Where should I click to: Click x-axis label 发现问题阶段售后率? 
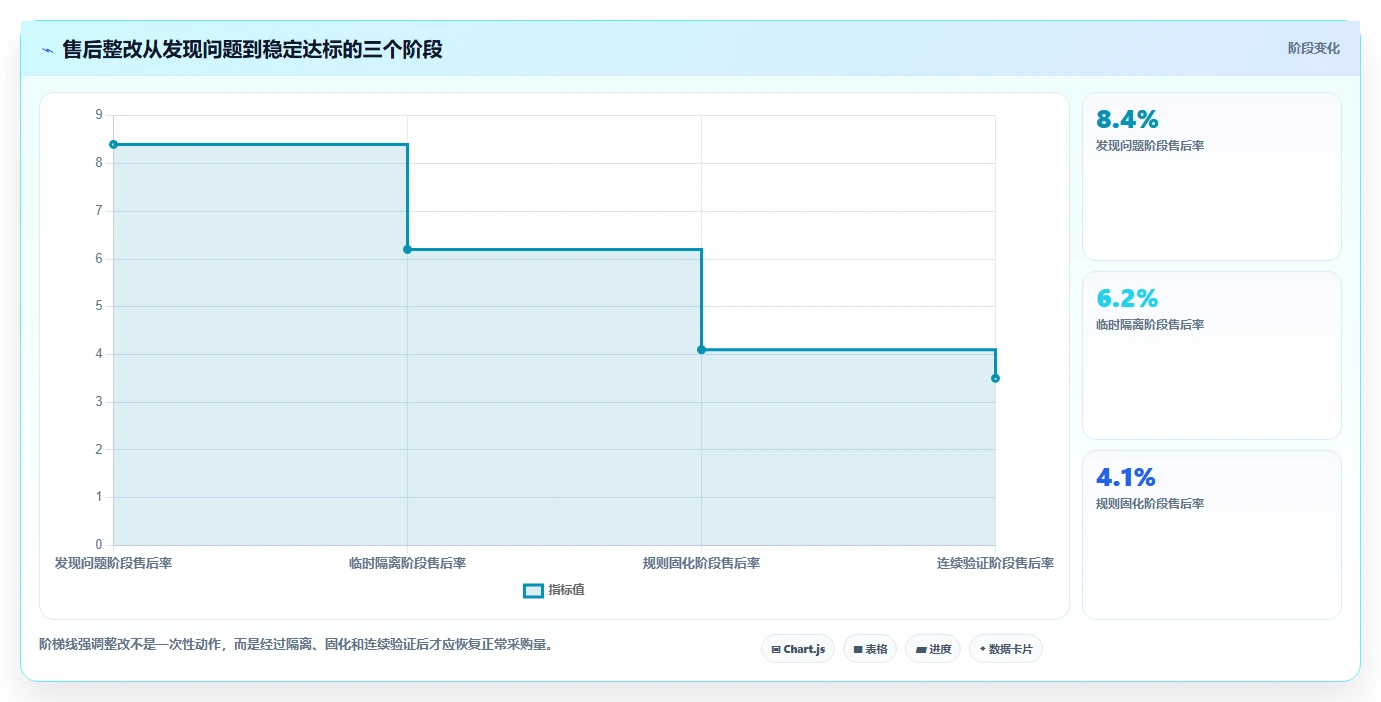113,563
